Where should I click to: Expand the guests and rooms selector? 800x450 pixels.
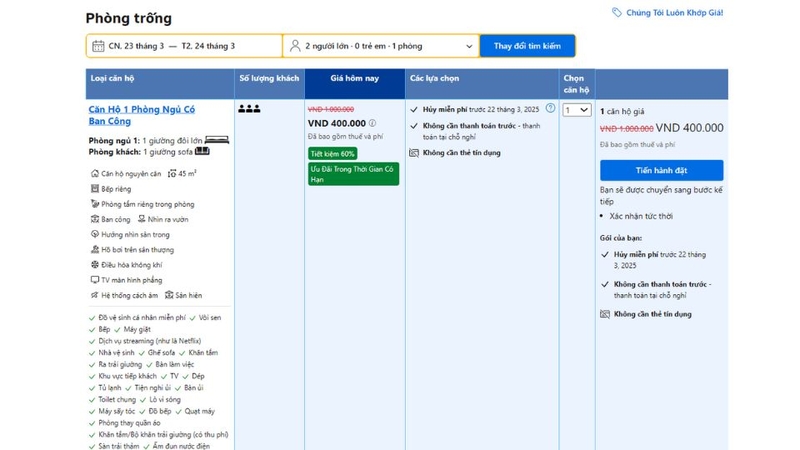381,46
